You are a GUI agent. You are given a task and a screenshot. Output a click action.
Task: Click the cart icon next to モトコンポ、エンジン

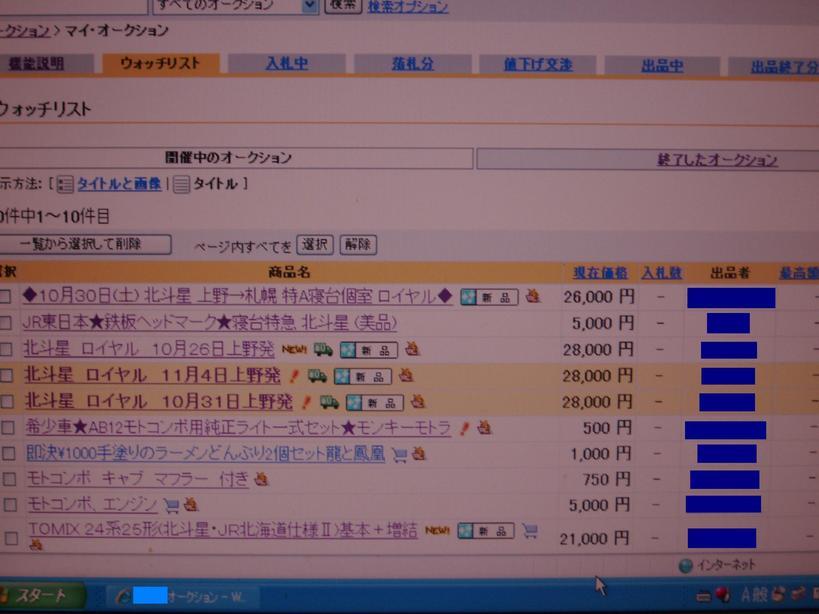171,505
